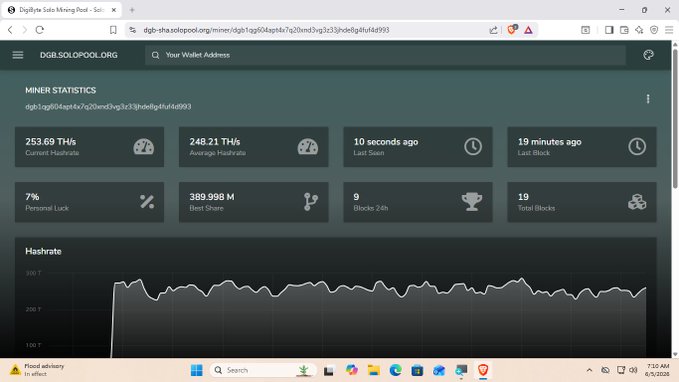679x382 pixels.
Task: Click the volume speaker tray icon
Action: pos(634,370)
